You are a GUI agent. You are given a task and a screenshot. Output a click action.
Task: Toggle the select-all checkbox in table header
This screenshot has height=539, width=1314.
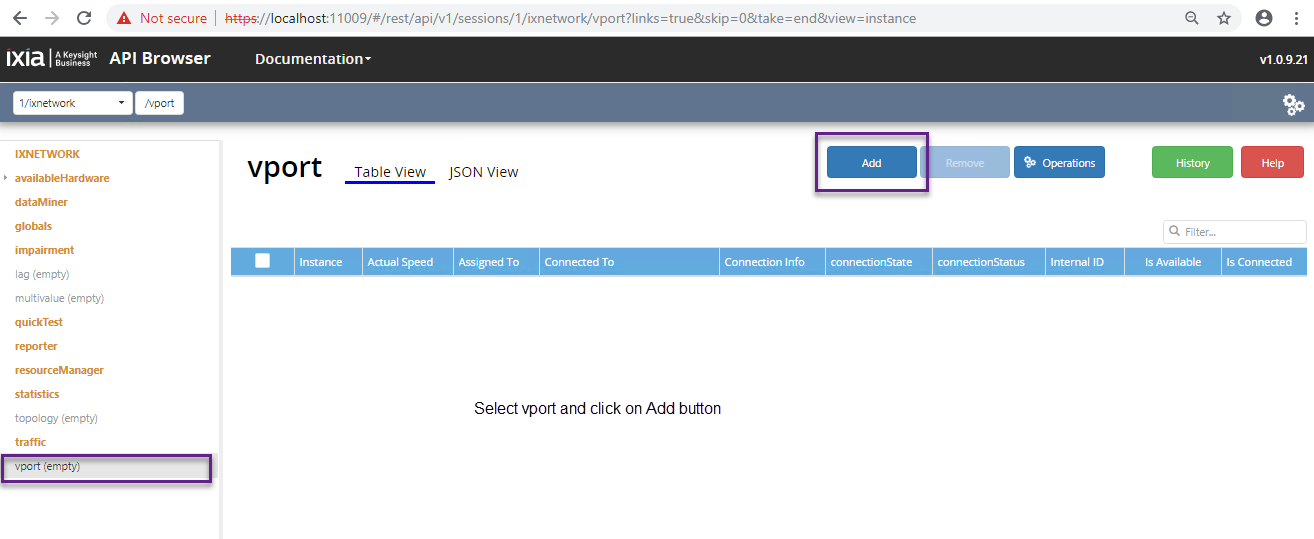(263, 261)
